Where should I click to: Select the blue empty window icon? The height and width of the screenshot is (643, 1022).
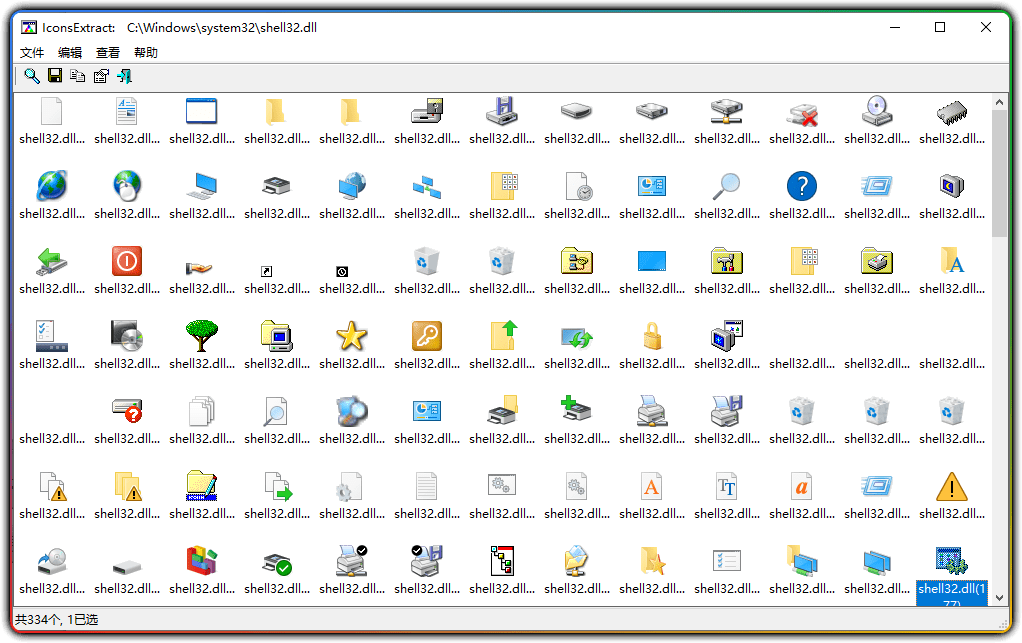[201, 111]
